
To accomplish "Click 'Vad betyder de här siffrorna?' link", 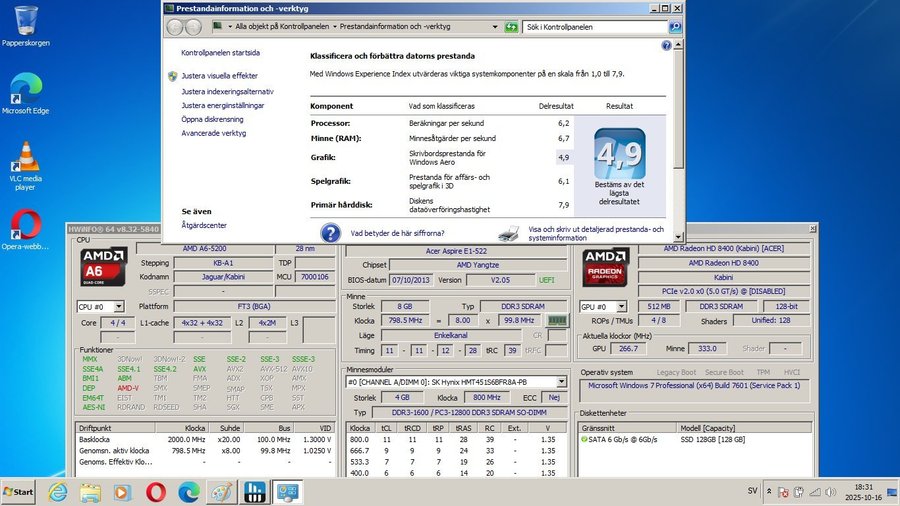I will (397, 233).
